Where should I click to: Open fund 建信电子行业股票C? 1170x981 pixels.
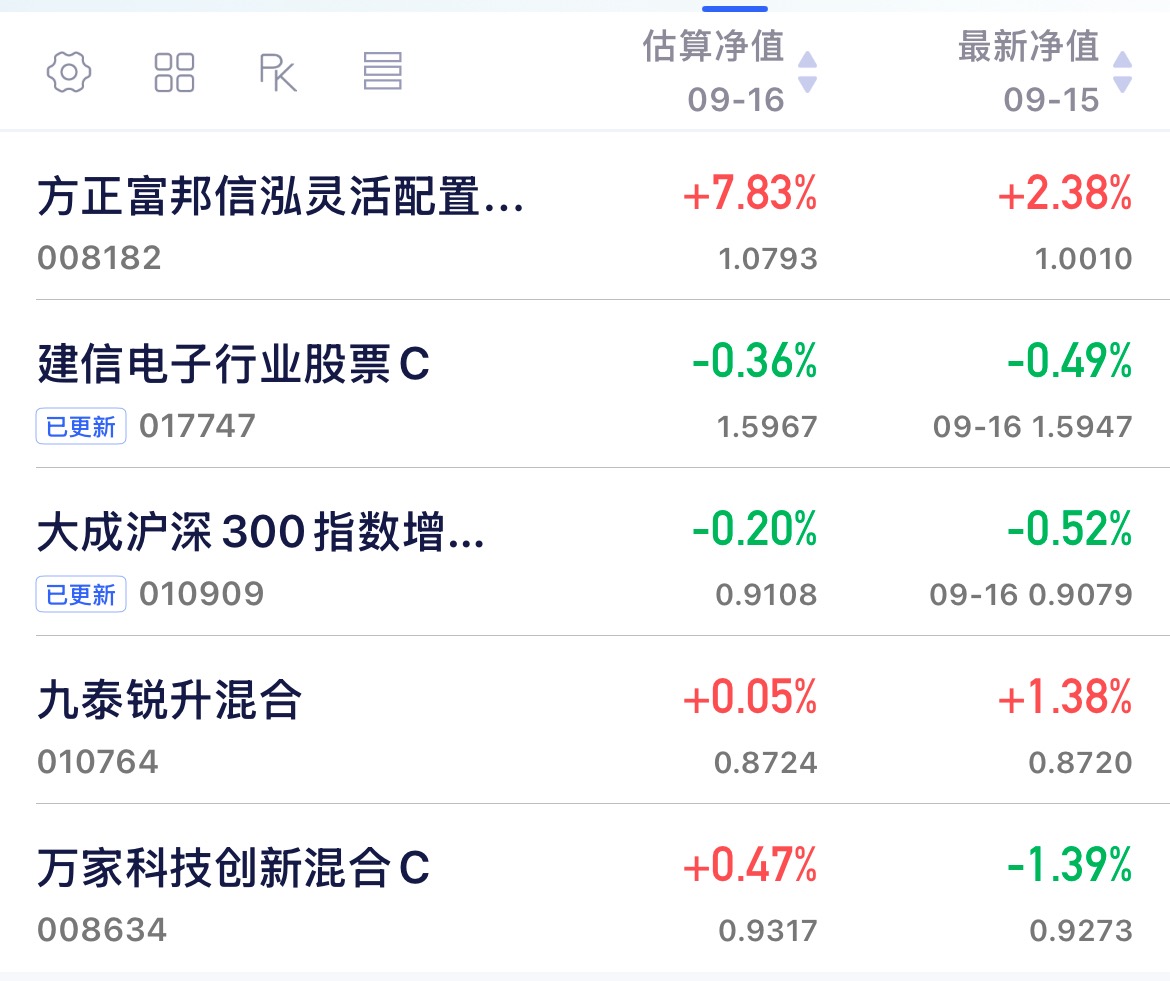(x=234, y=364)
